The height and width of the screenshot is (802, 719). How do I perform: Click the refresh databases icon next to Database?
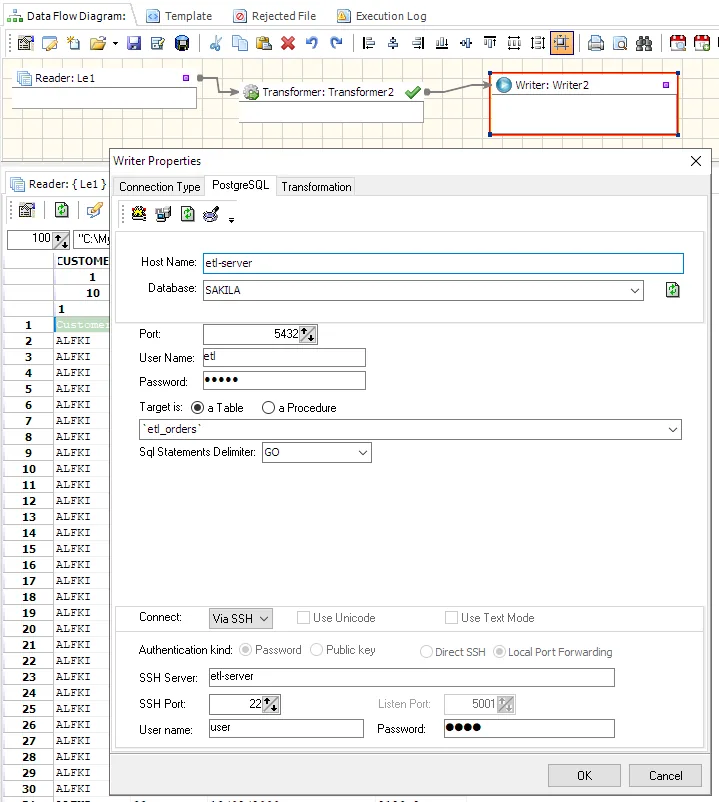point(672,290)
